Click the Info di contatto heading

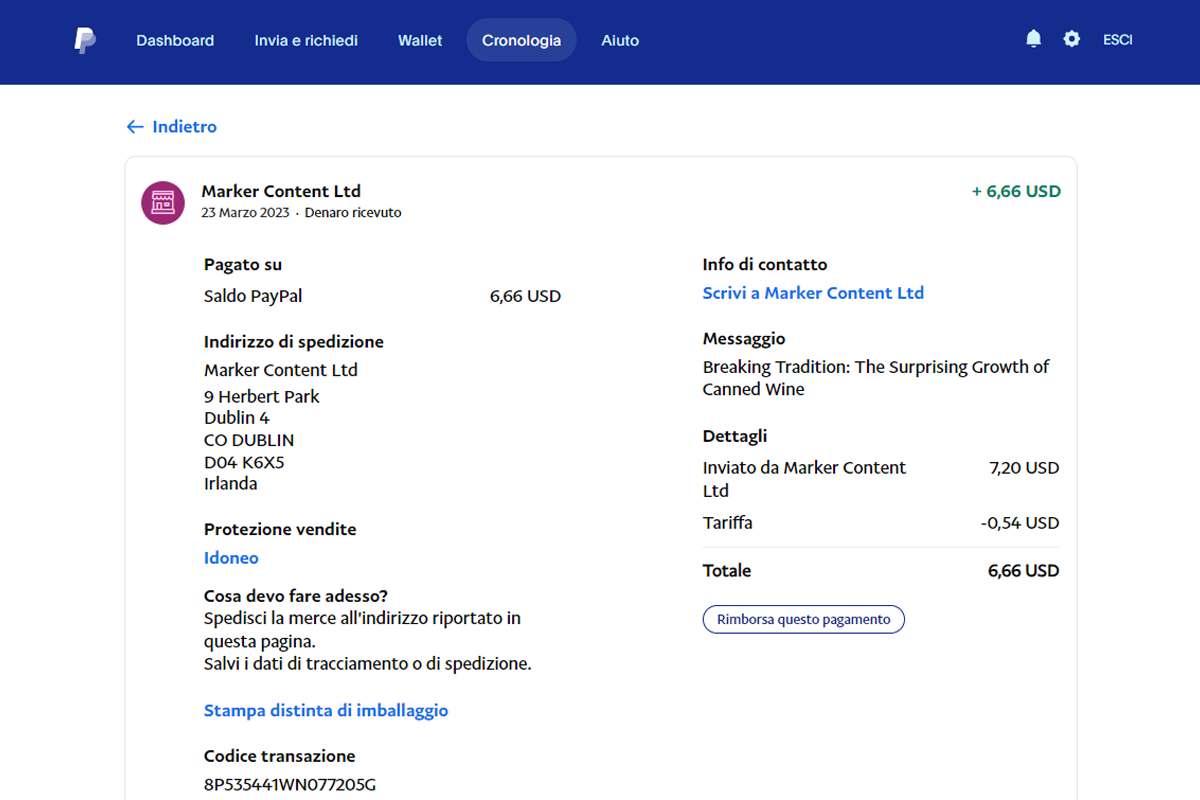point(765,265)
